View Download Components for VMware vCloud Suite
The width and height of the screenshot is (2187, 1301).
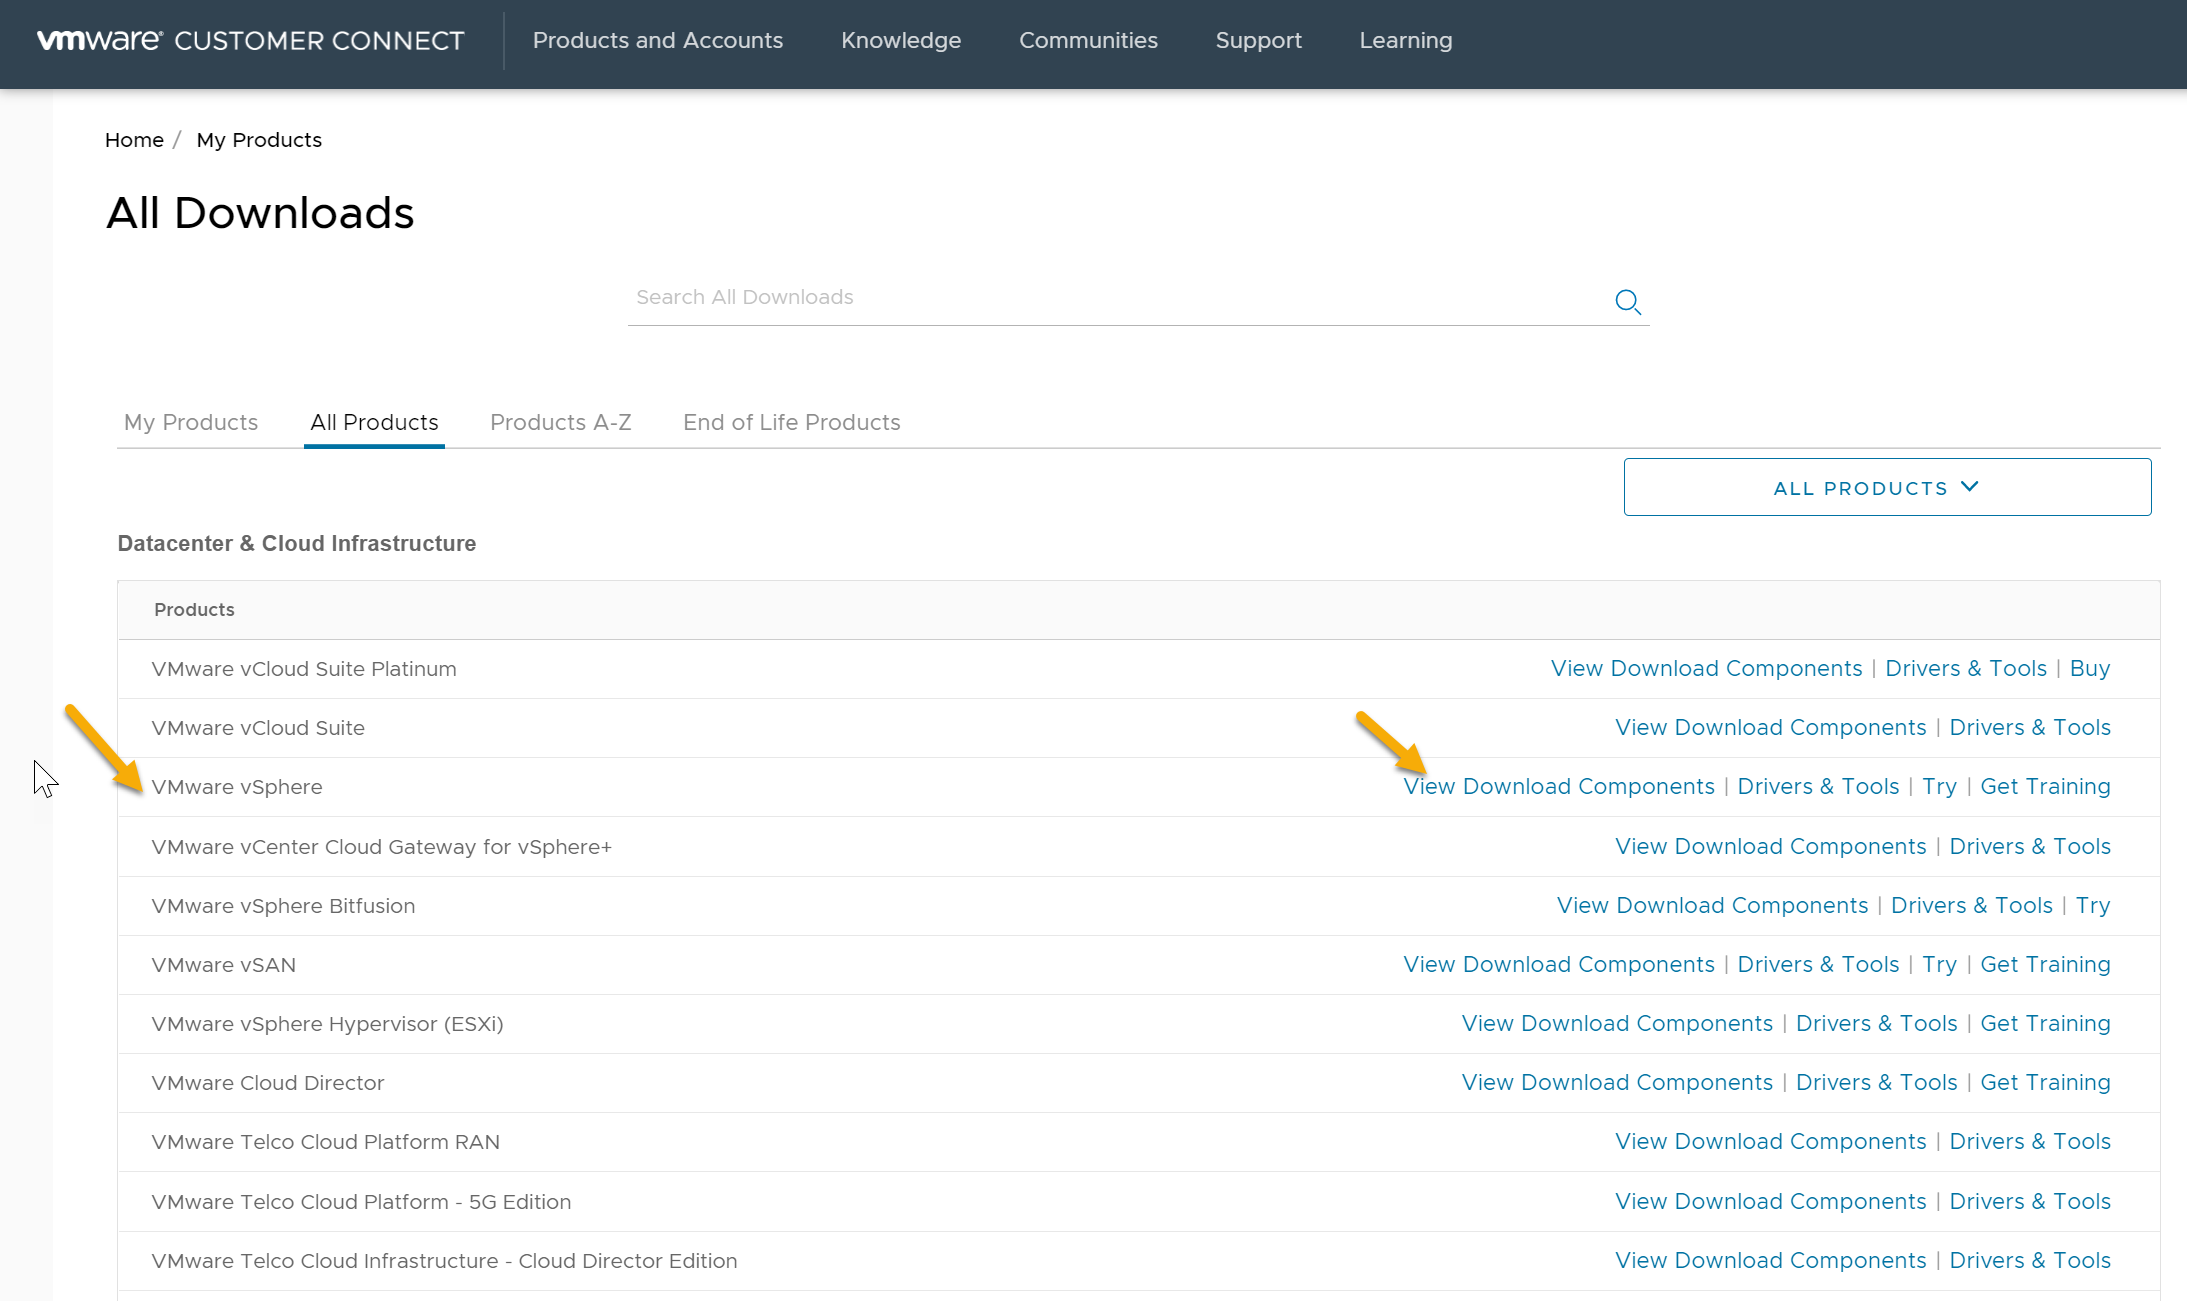[x=1770, y=727]
